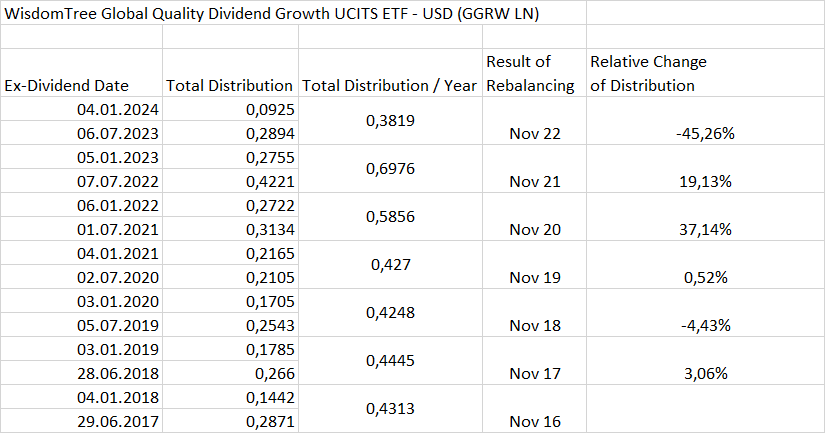
Task: Click the Total Distribution / Year header
Action: click(389, 85)
